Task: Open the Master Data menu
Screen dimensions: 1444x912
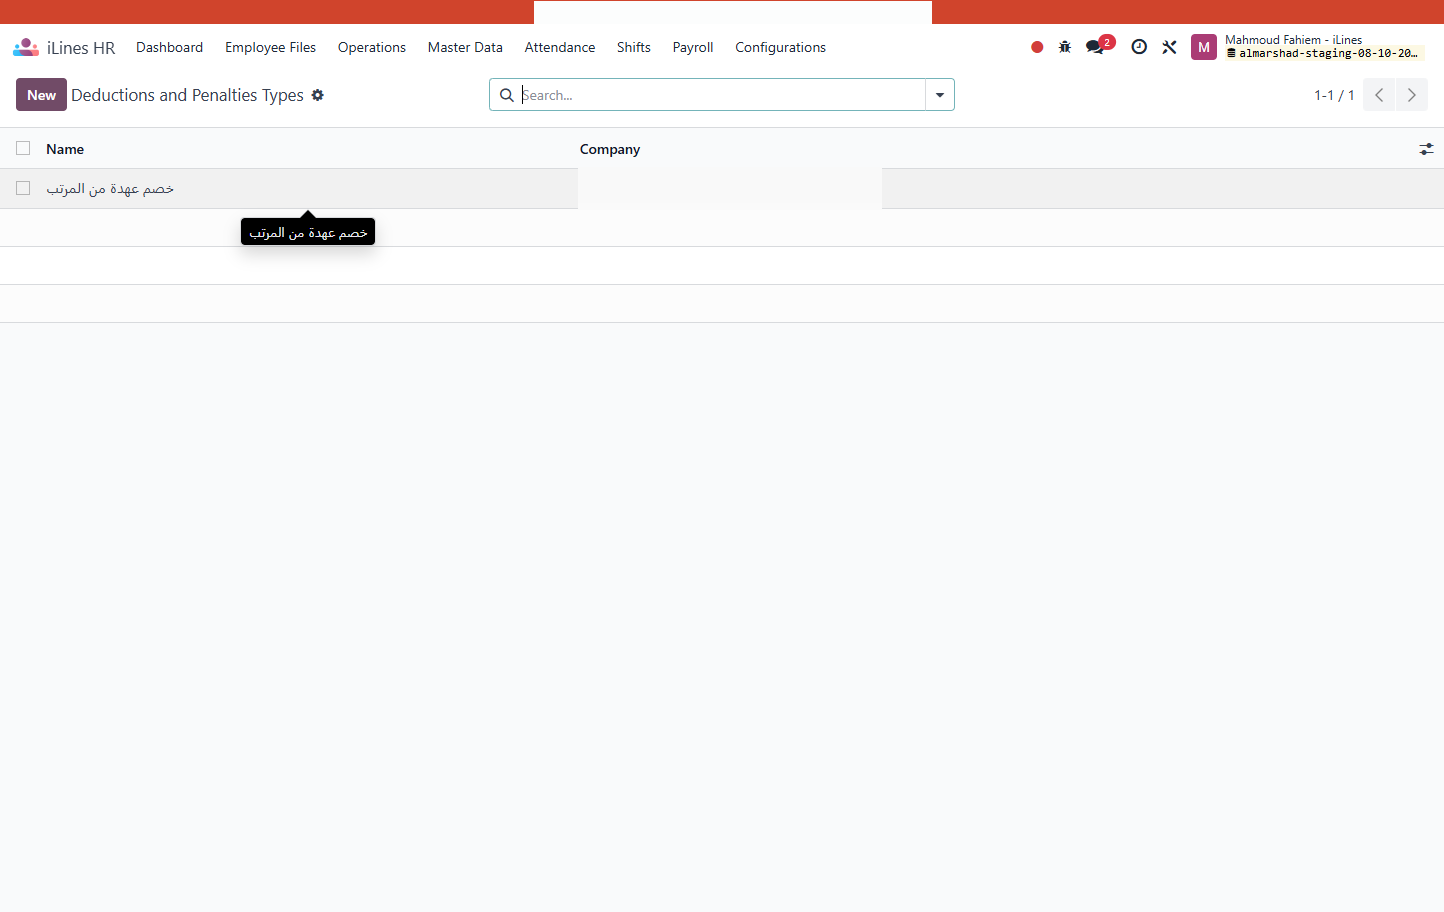Action: (x=465, y=47)
